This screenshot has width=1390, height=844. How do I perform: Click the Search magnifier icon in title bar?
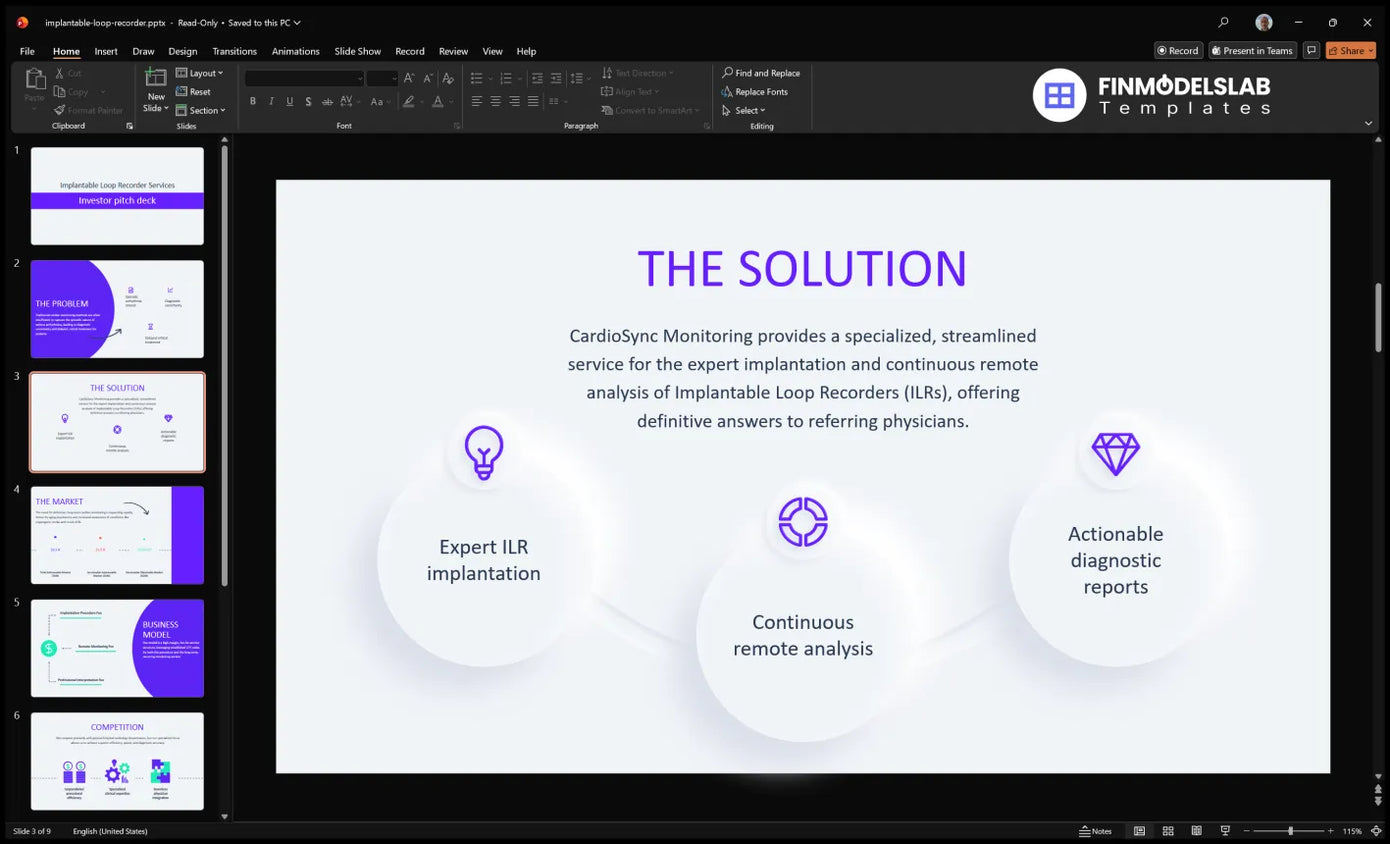point(1223,22)
